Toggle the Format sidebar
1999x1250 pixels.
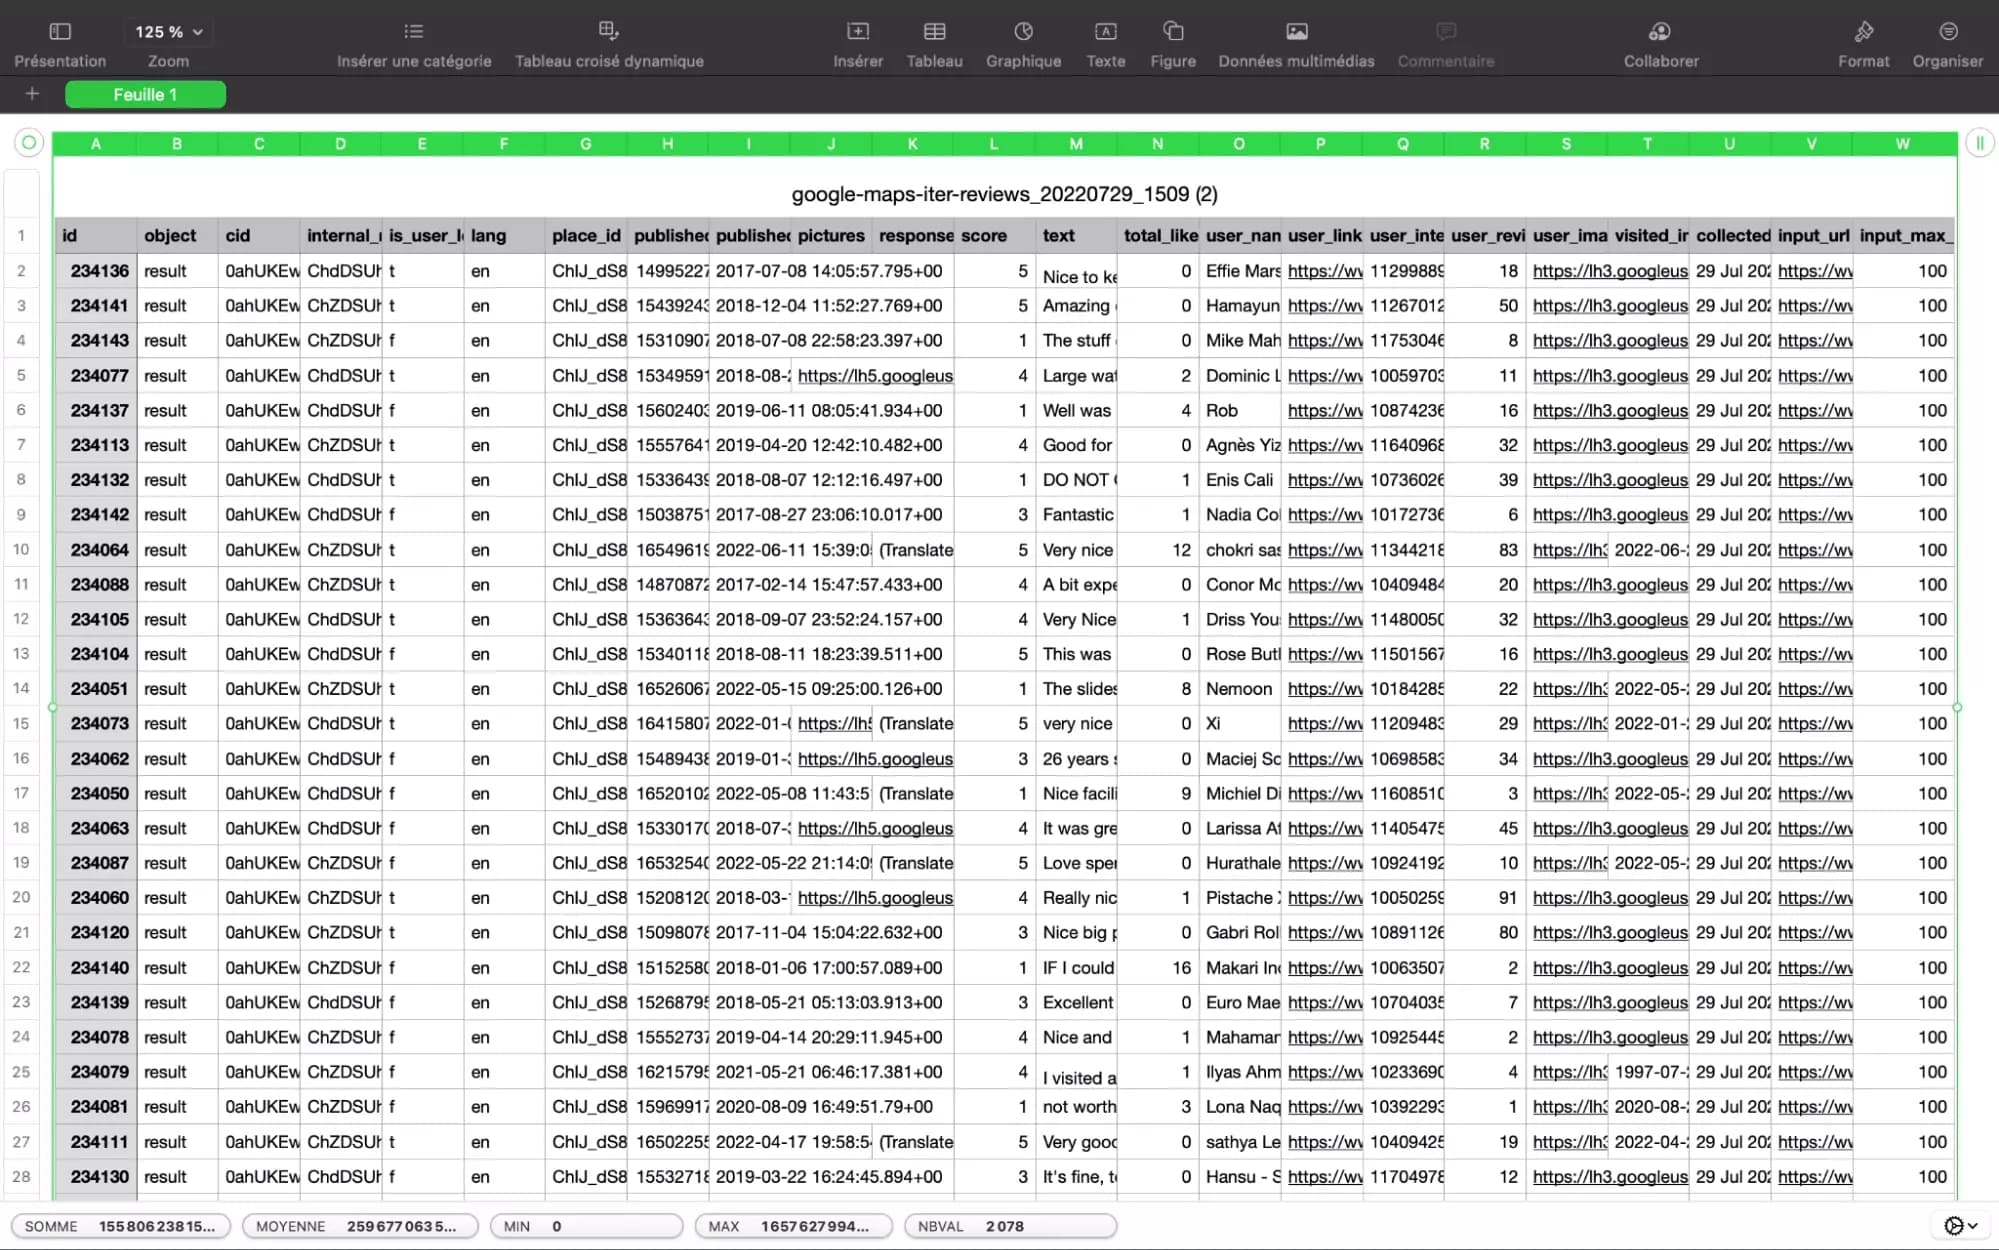click(1864, 43)
